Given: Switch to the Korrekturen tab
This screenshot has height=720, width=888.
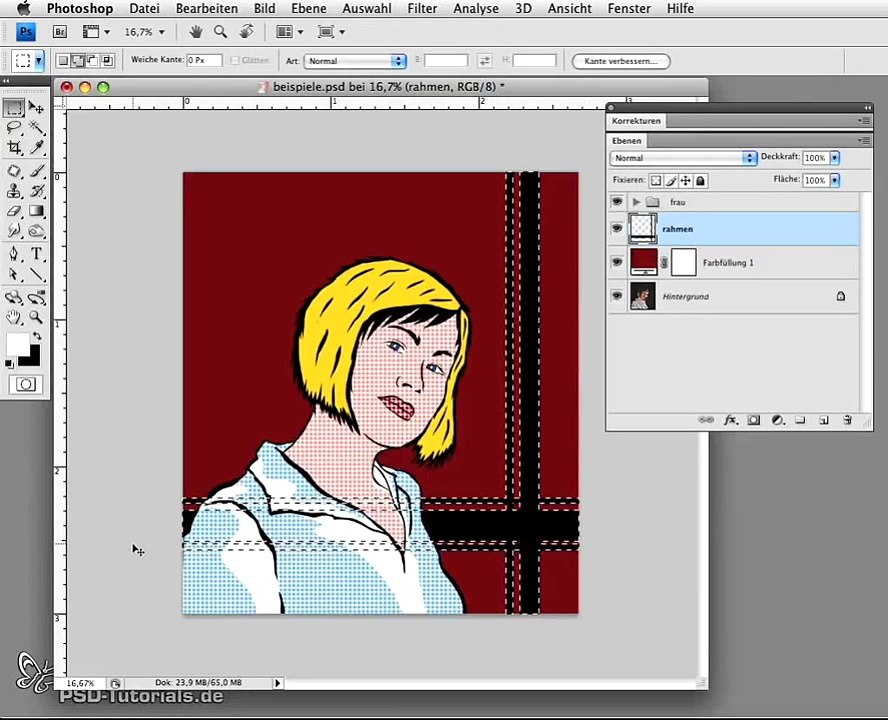Looking at the screenshot, I should (636, 121).
